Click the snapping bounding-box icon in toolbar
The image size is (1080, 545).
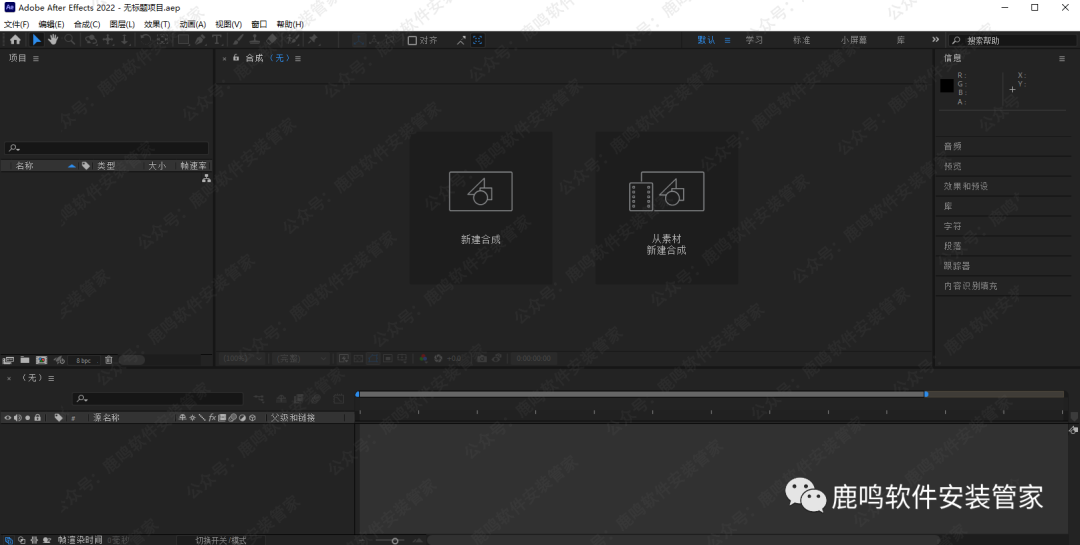point(477,40)
